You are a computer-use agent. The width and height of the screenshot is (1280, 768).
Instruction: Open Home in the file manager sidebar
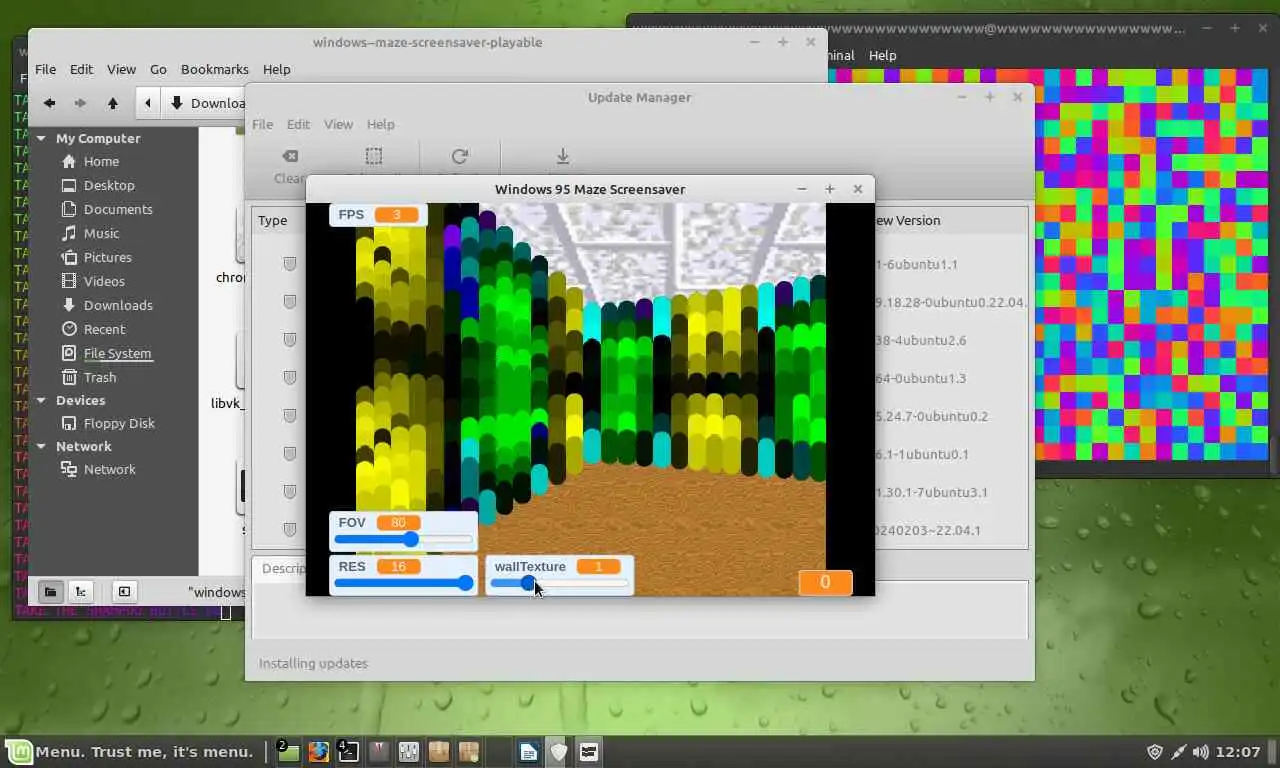click(x=101, y=161)
